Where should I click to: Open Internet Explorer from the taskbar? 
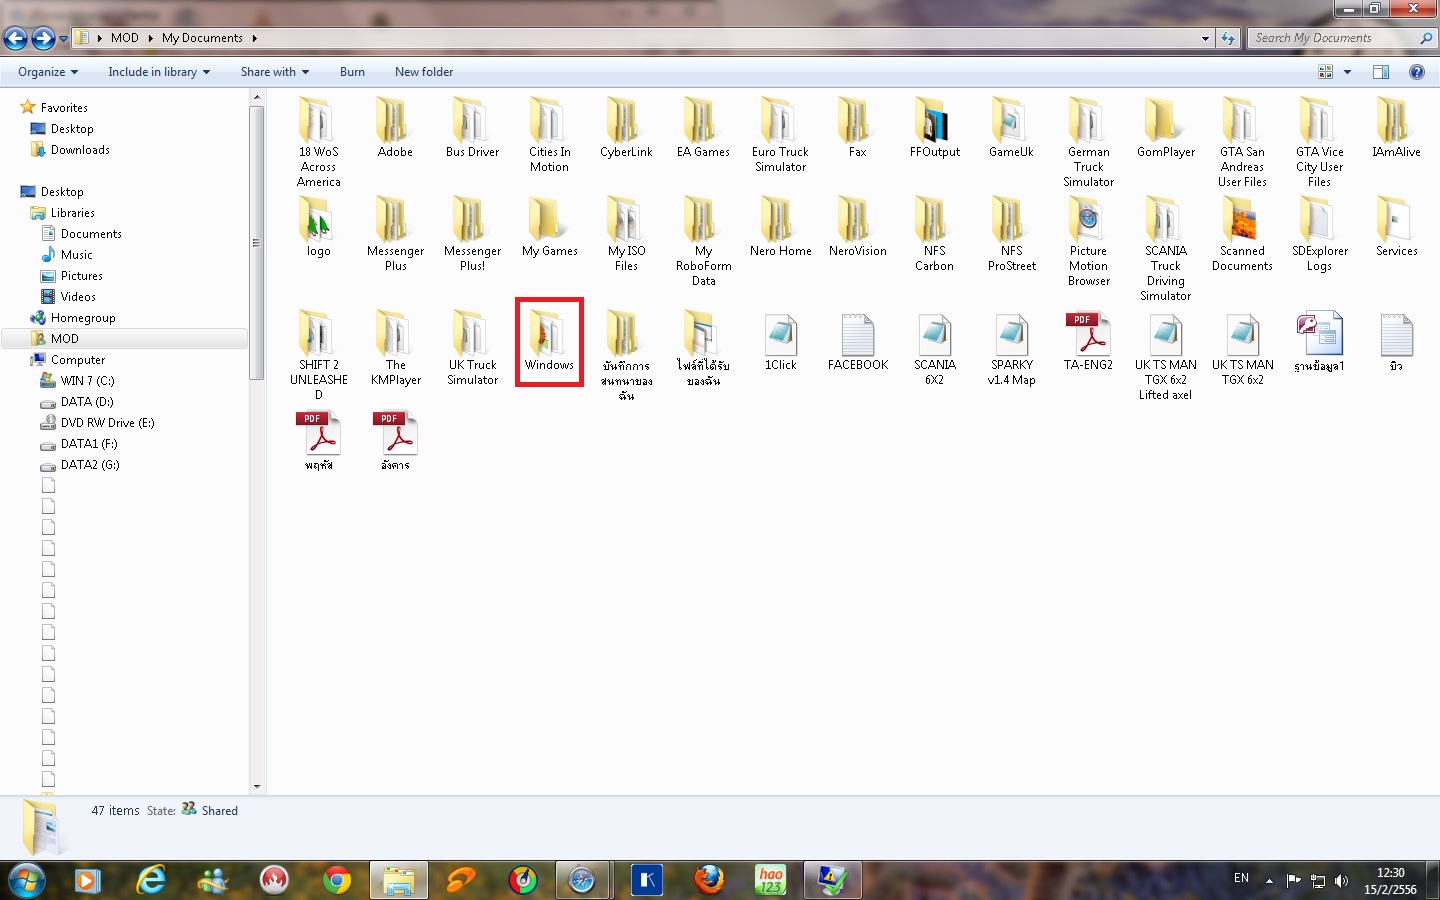tap(151, 880)
